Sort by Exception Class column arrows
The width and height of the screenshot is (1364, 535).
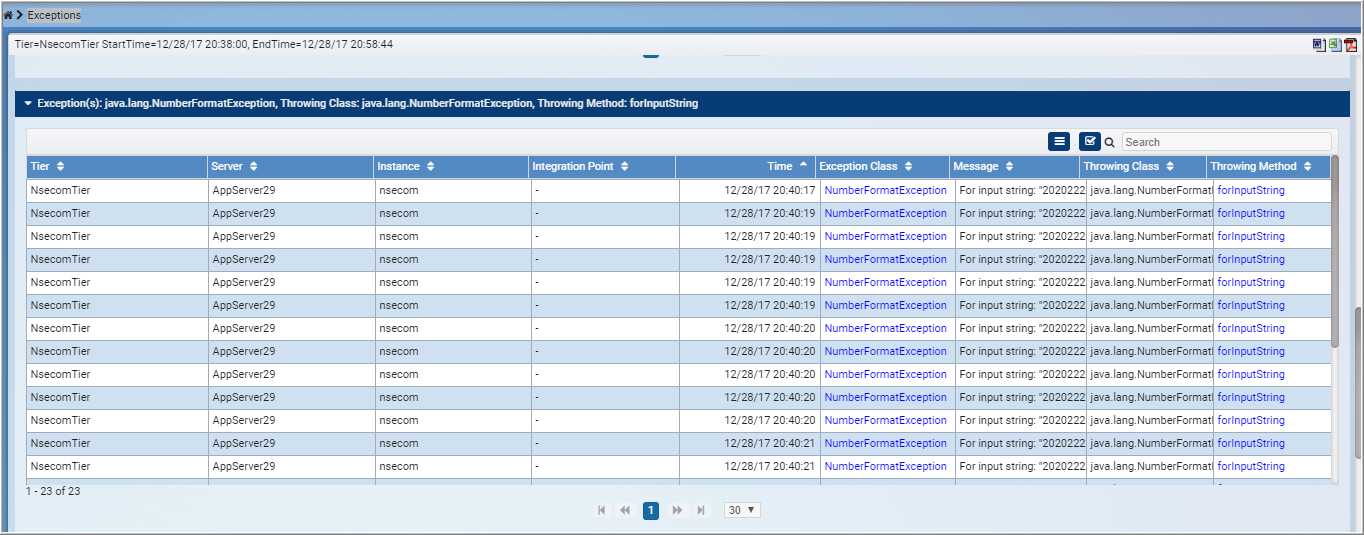pyautogui.click(x=908, y=166)
